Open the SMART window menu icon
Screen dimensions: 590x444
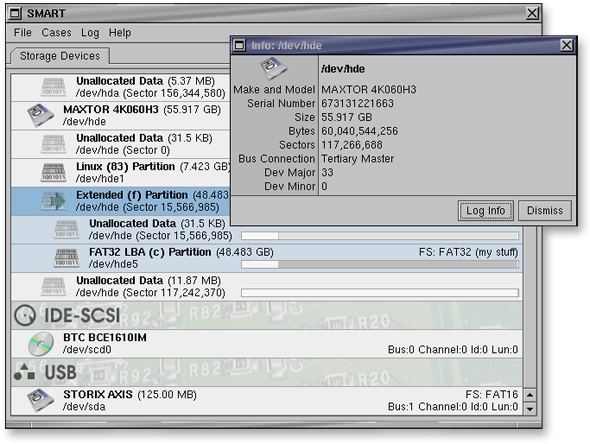(15, 14)
